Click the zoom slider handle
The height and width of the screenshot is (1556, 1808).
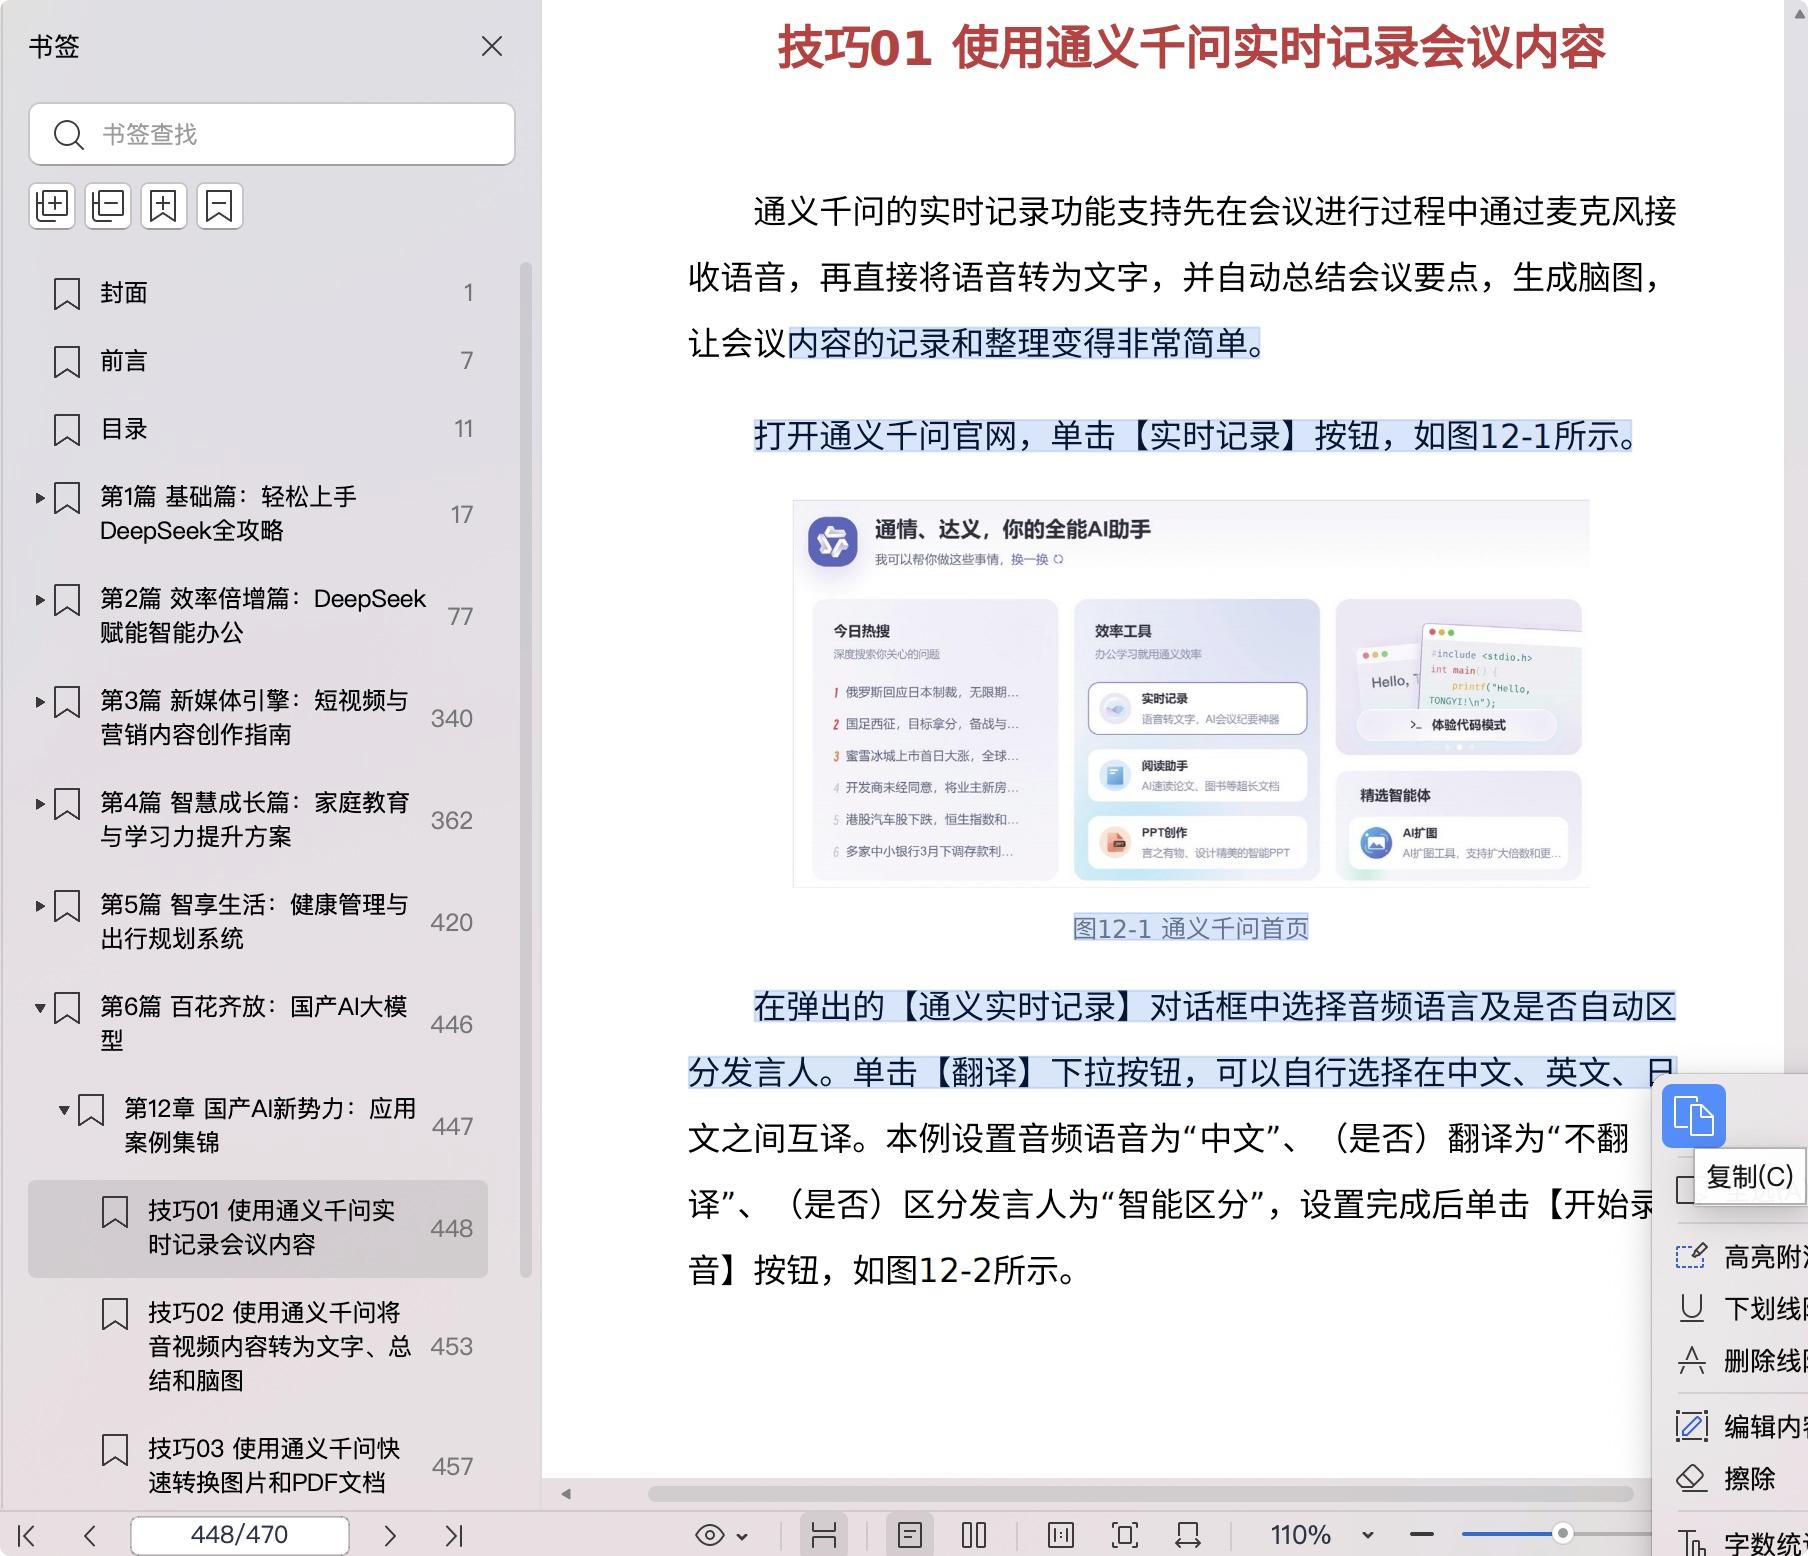pos(1562,1533)
